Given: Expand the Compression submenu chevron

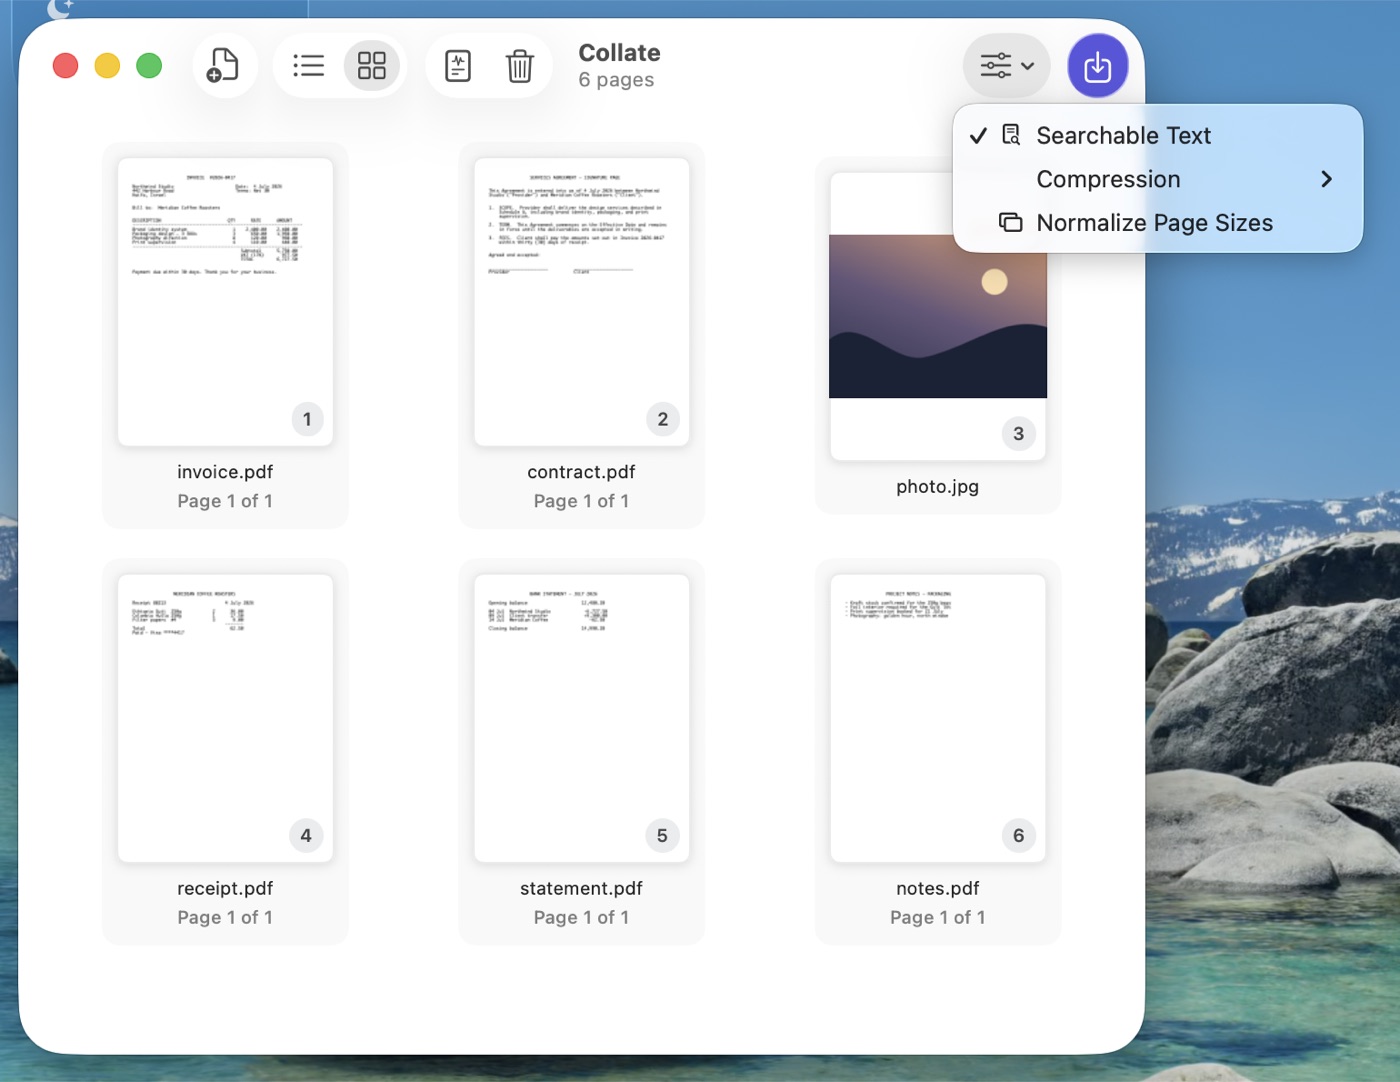Looking at the screenshot, I should click(1327, 179).
